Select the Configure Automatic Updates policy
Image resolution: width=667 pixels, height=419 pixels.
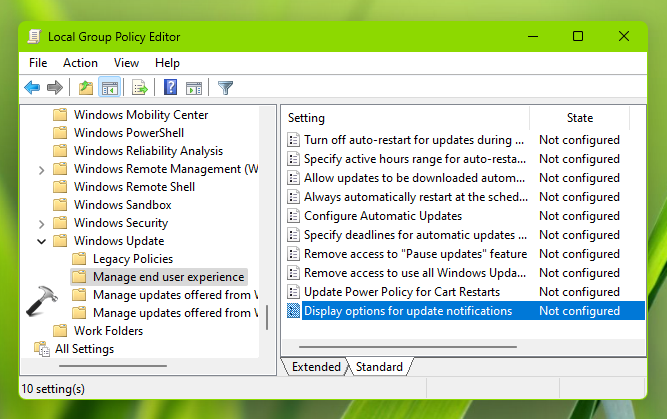(x=382, y=216)
